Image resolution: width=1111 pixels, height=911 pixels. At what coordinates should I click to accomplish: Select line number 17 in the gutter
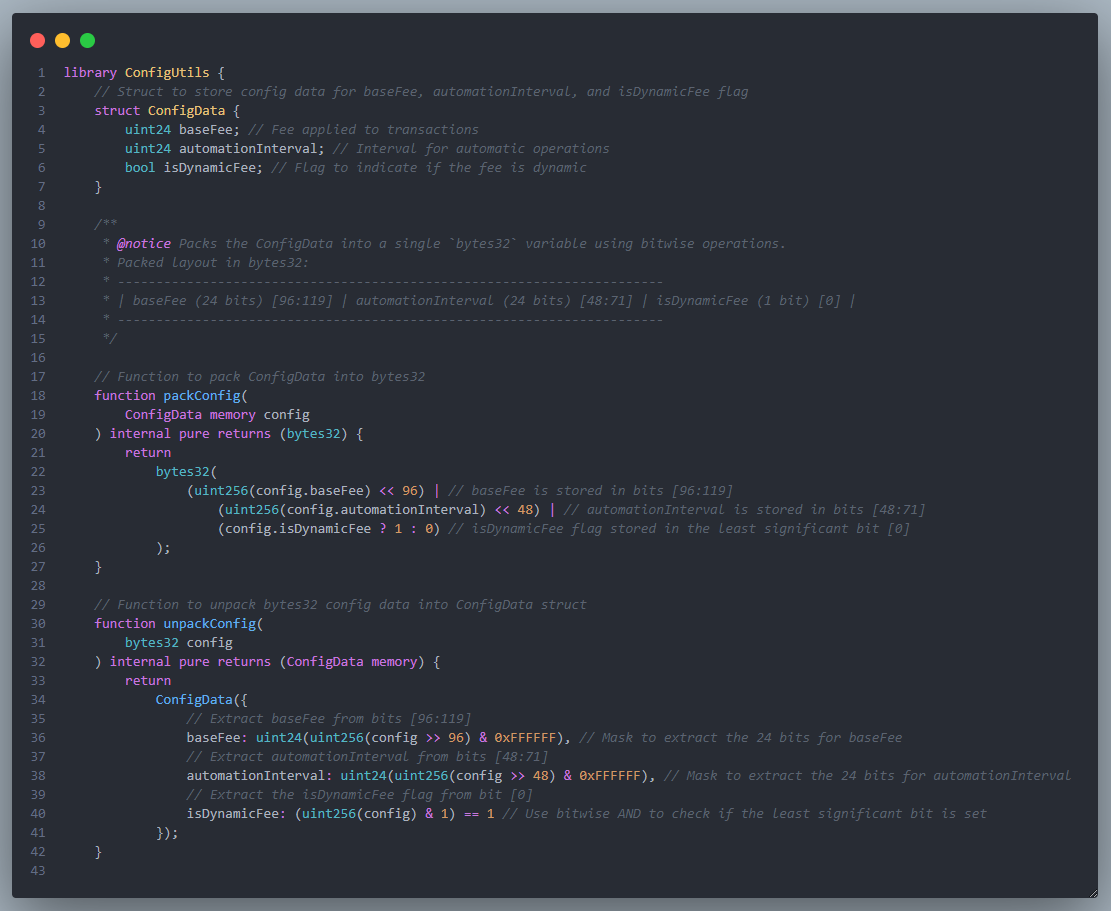click(x=38, y=377)
